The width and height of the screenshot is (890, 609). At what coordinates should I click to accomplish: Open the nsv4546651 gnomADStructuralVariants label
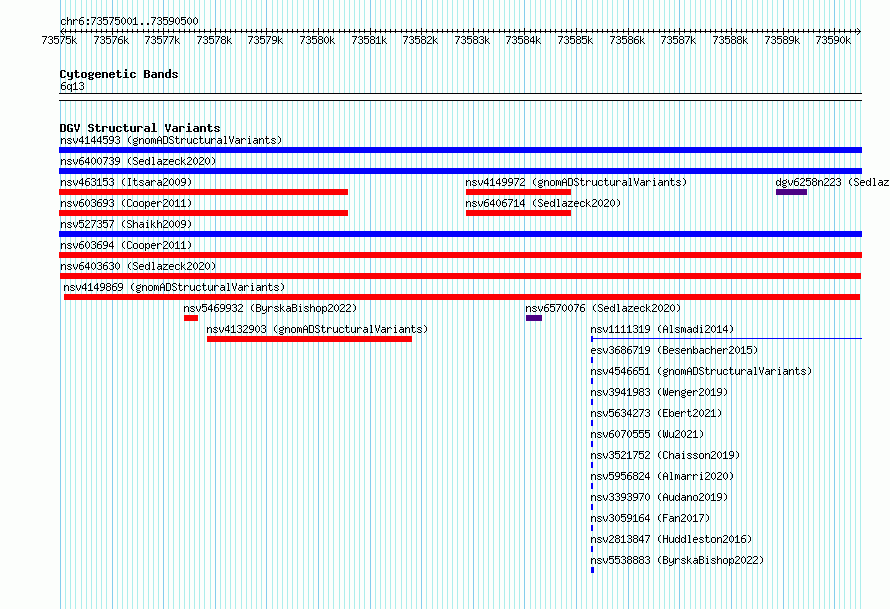(x=701, y=371)
